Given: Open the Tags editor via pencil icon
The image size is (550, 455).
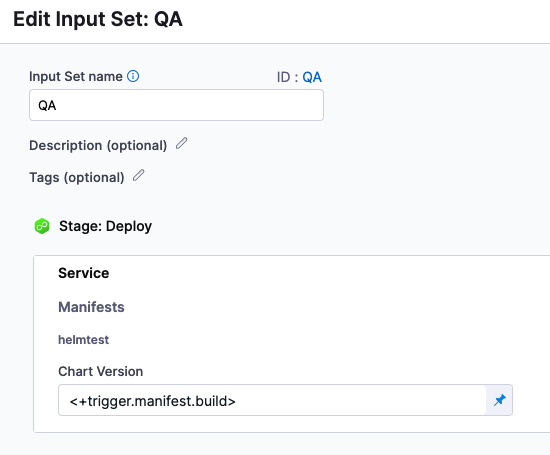Looking at the screenshot, I should (139, 175).
